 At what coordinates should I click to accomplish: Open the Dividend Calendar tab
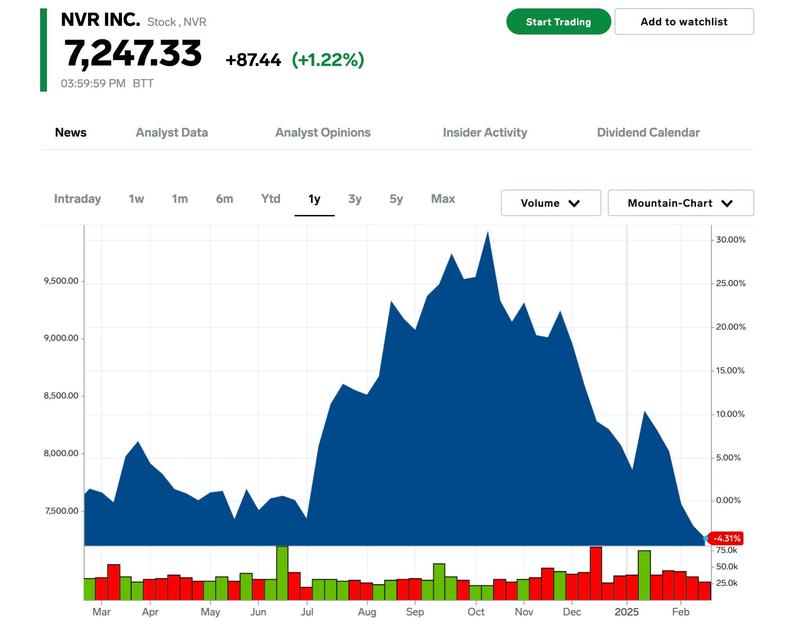click(x=648, y=132)
